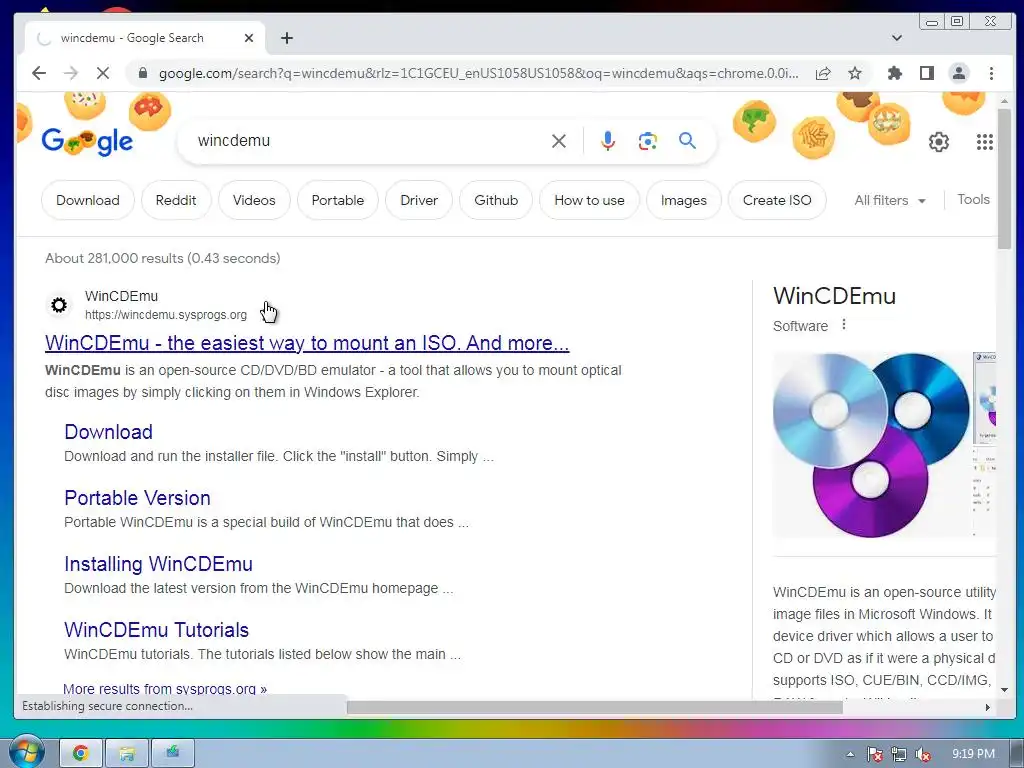Image resolution: width=1024 pixels, height=768 pixels.
Task: Click the WinCDEmu site favicon gear
Action: coord(59,305)
